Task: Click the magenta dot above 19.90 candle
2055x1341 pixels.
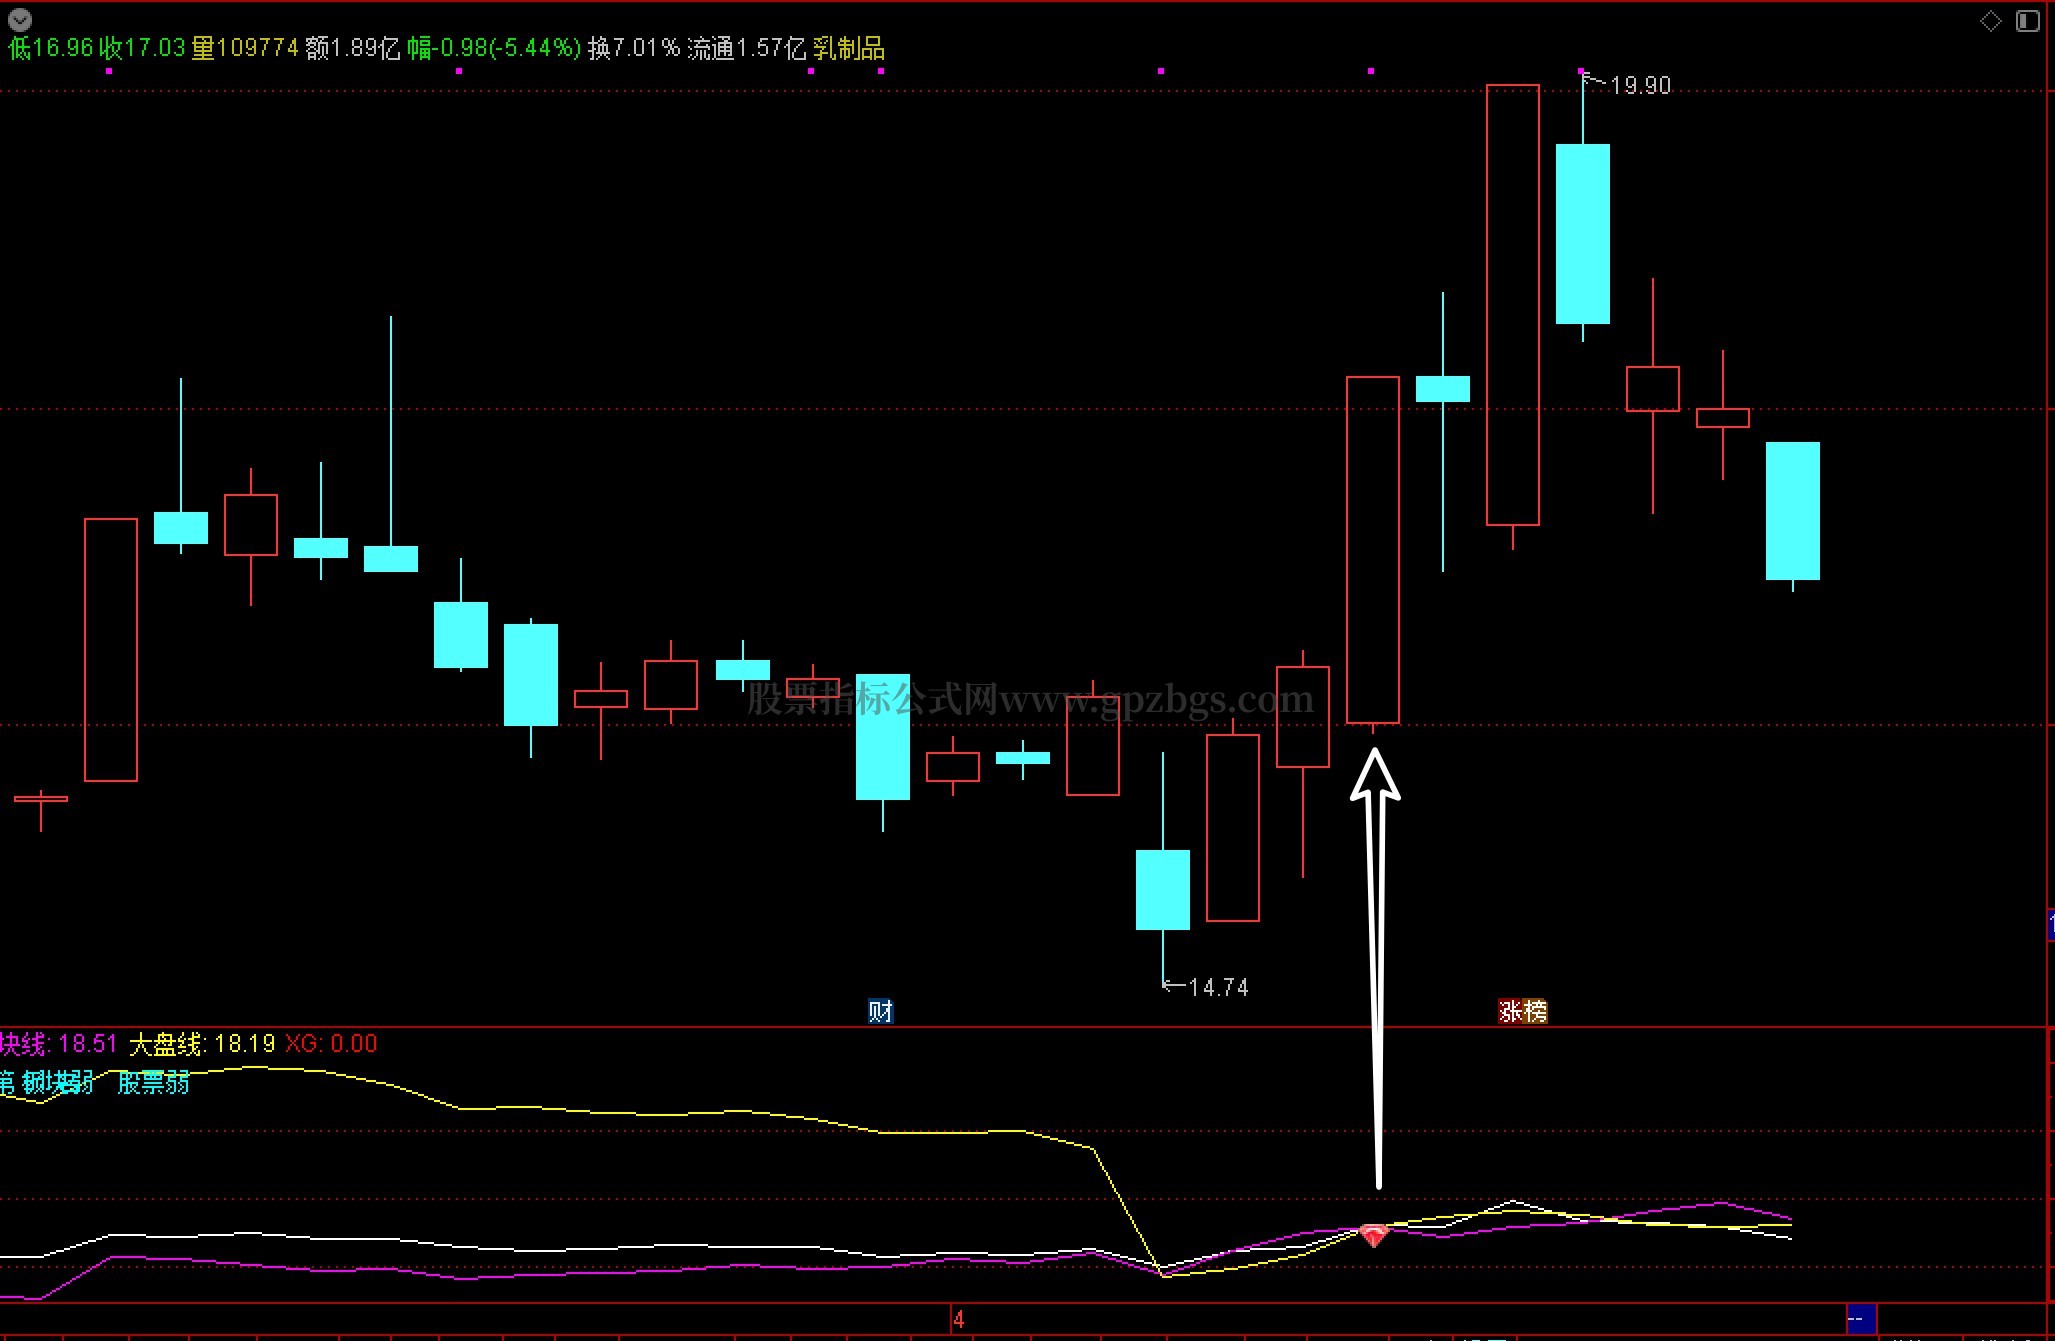Action: (x=1581, y=71)
